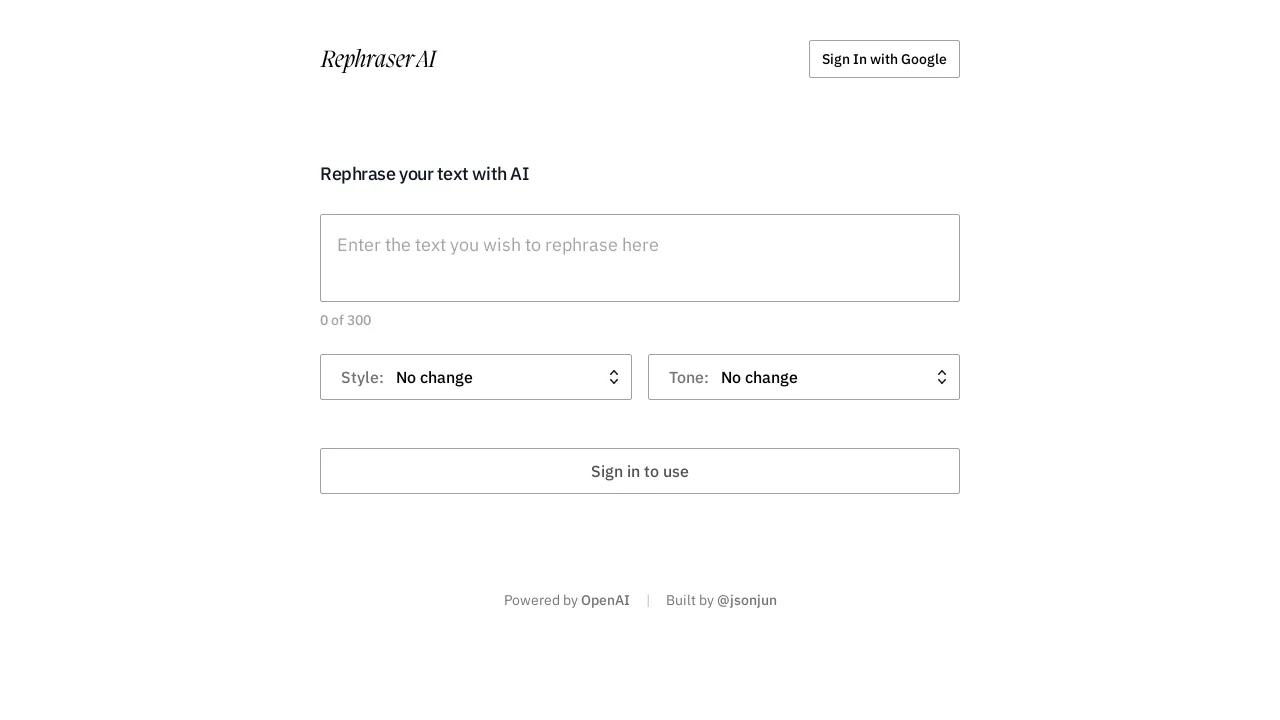
Task: Click the 'Built by' footer text
Action: [x=689, y=600]
